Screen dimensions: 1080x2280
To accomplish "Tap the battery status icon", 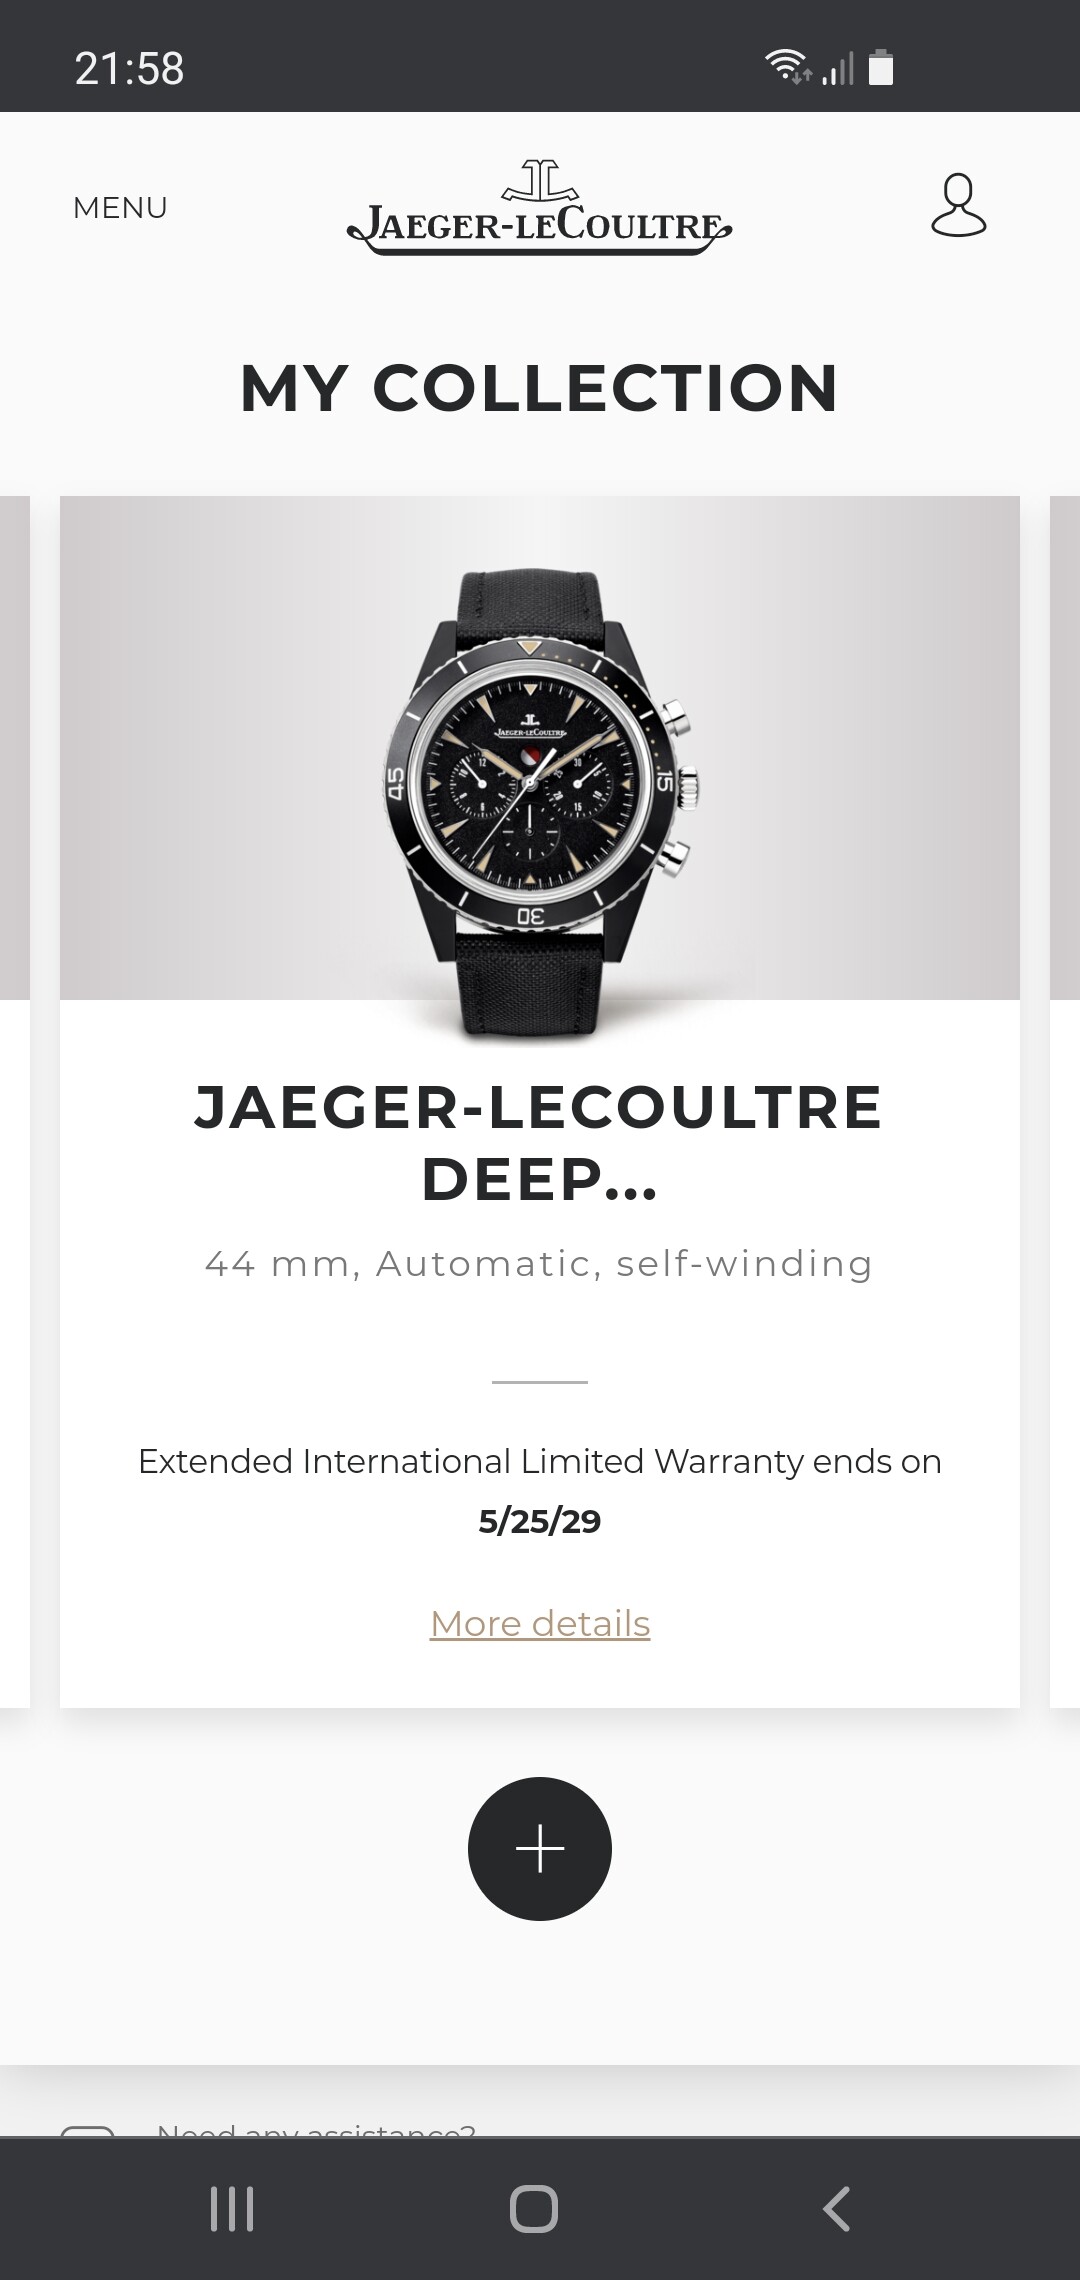I will click(881, 67).
